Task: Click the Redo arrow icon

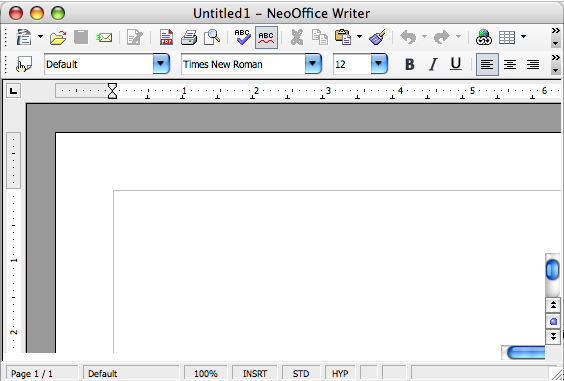Action: pos(442,37)
